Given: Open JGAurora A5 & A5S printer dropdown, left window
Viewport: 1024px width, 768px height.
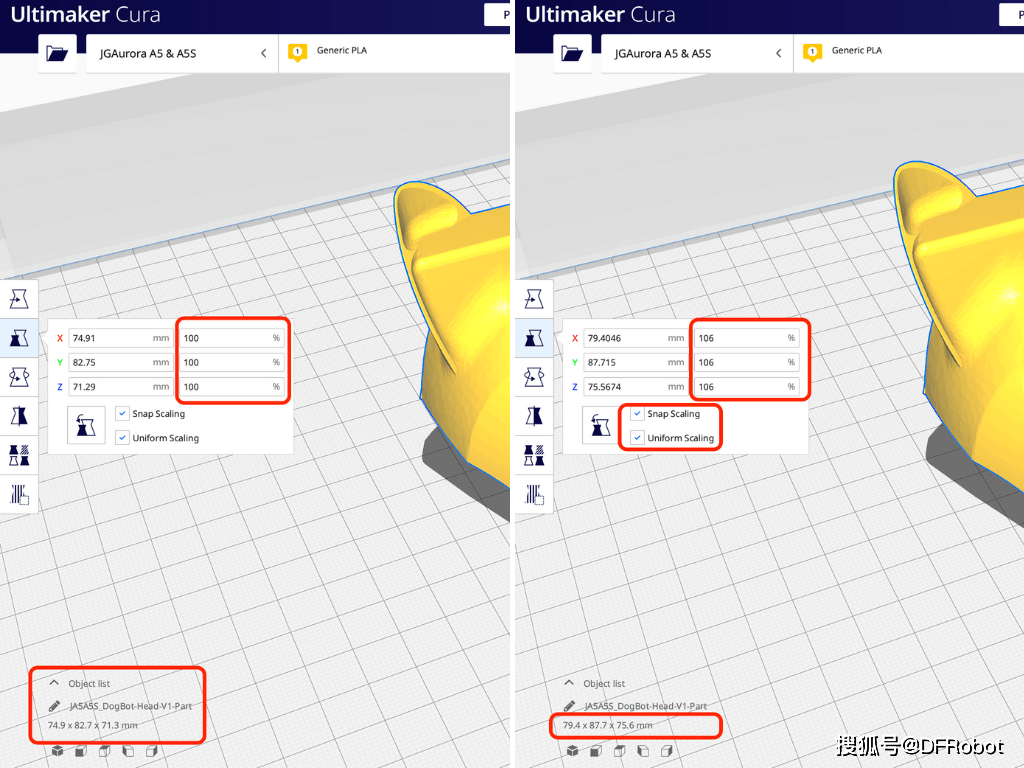Looking at the screenshot, I should (x=182, y=54).
